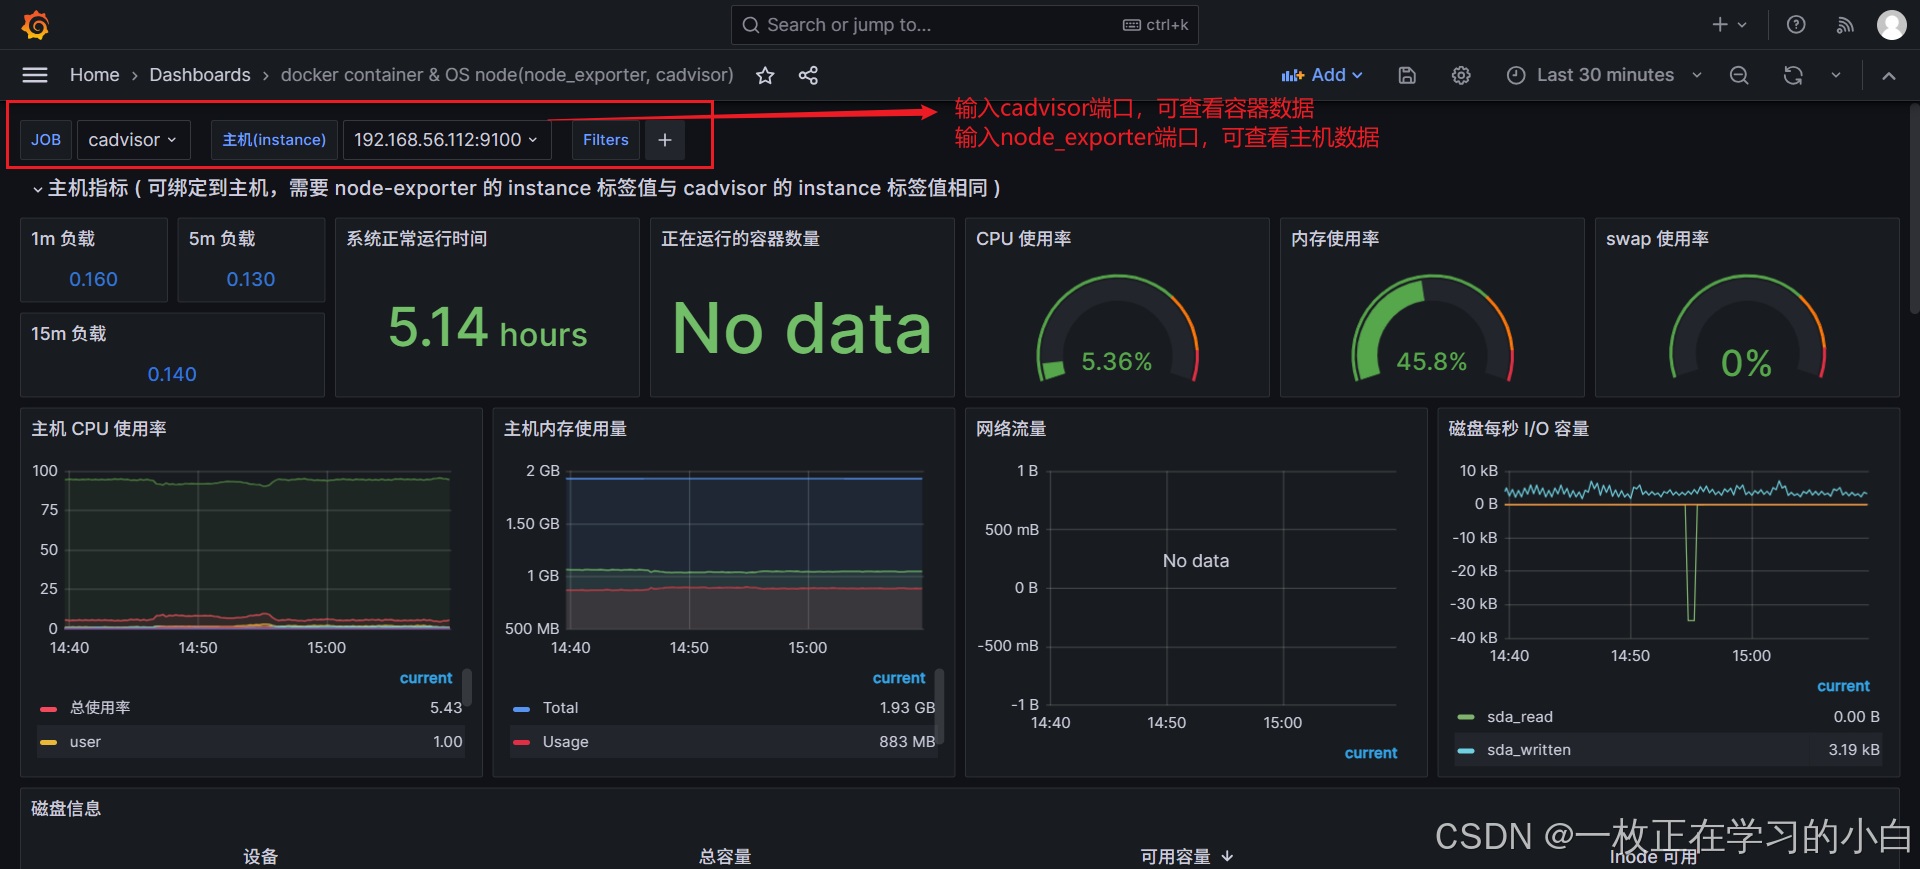Toggle the hamburger navigation menu

(x=35, y=75)
